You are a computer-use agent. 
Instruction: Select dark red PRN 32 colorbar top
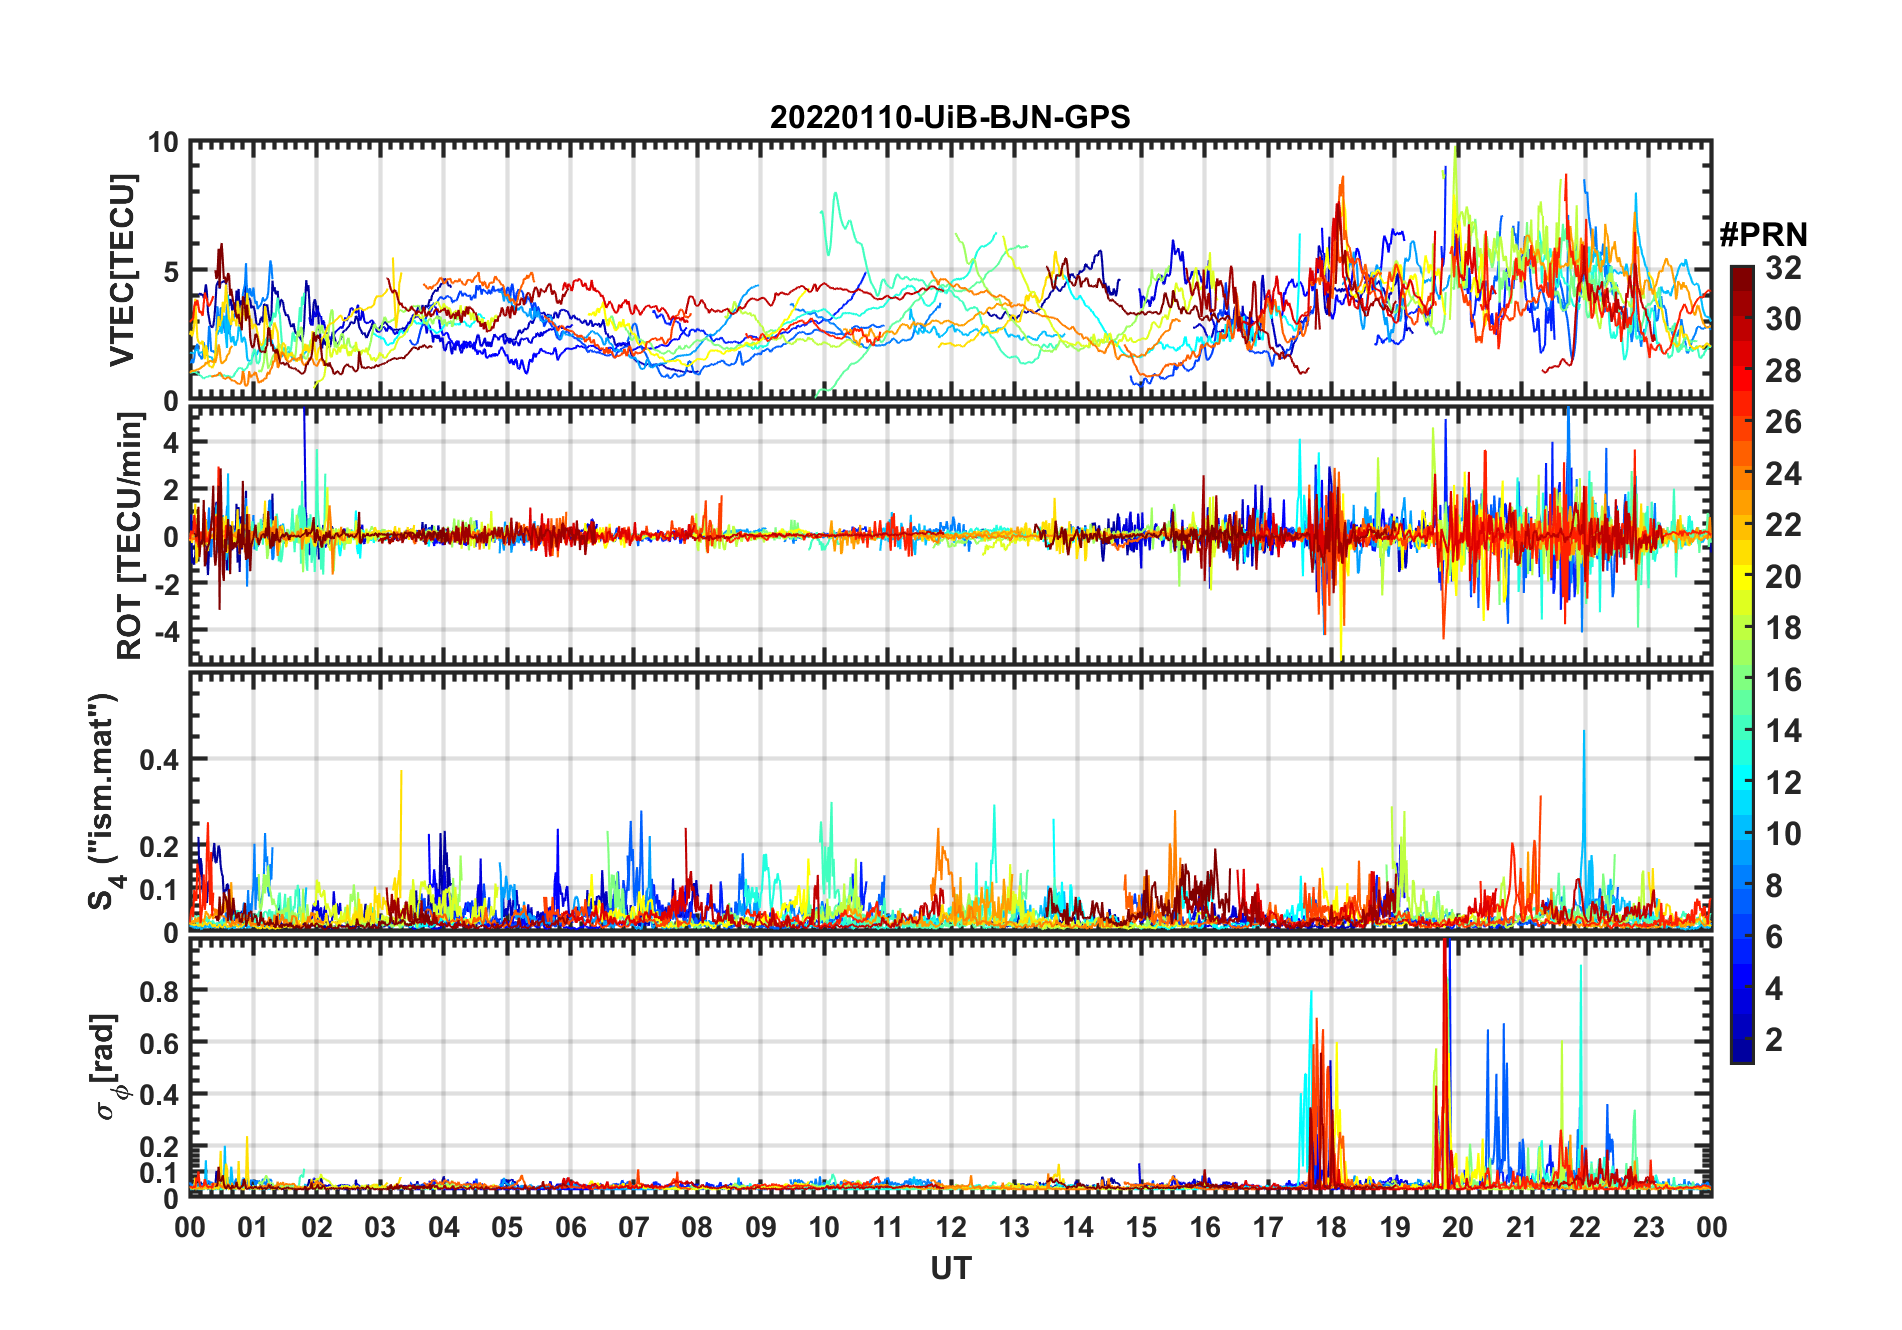pos(1742,272)
